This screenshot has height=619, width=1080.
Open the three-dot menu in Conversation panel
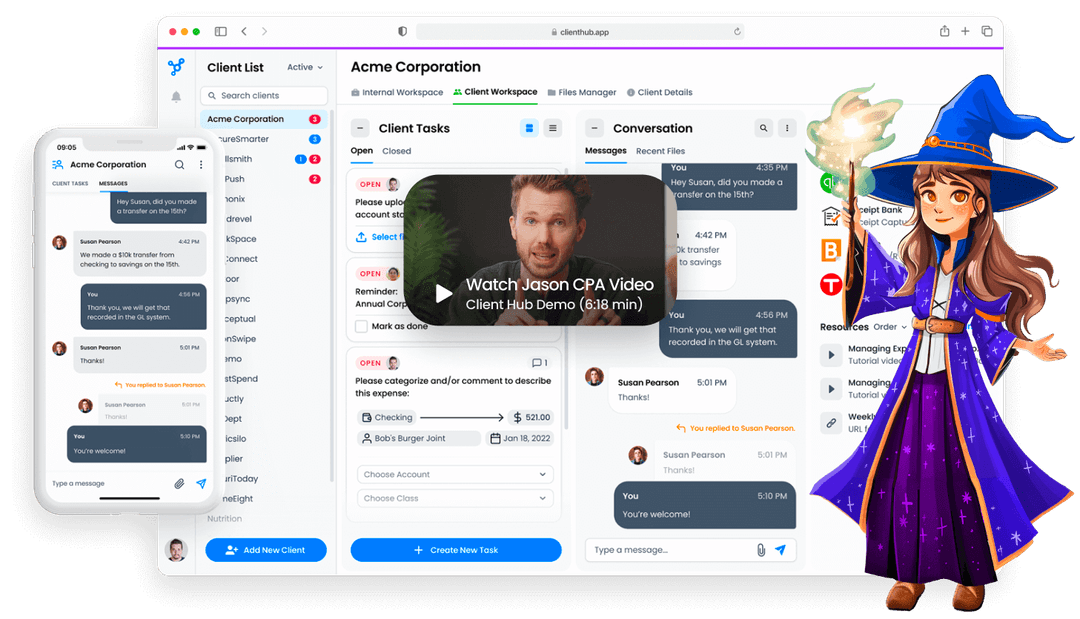click(x=787, y=128)
